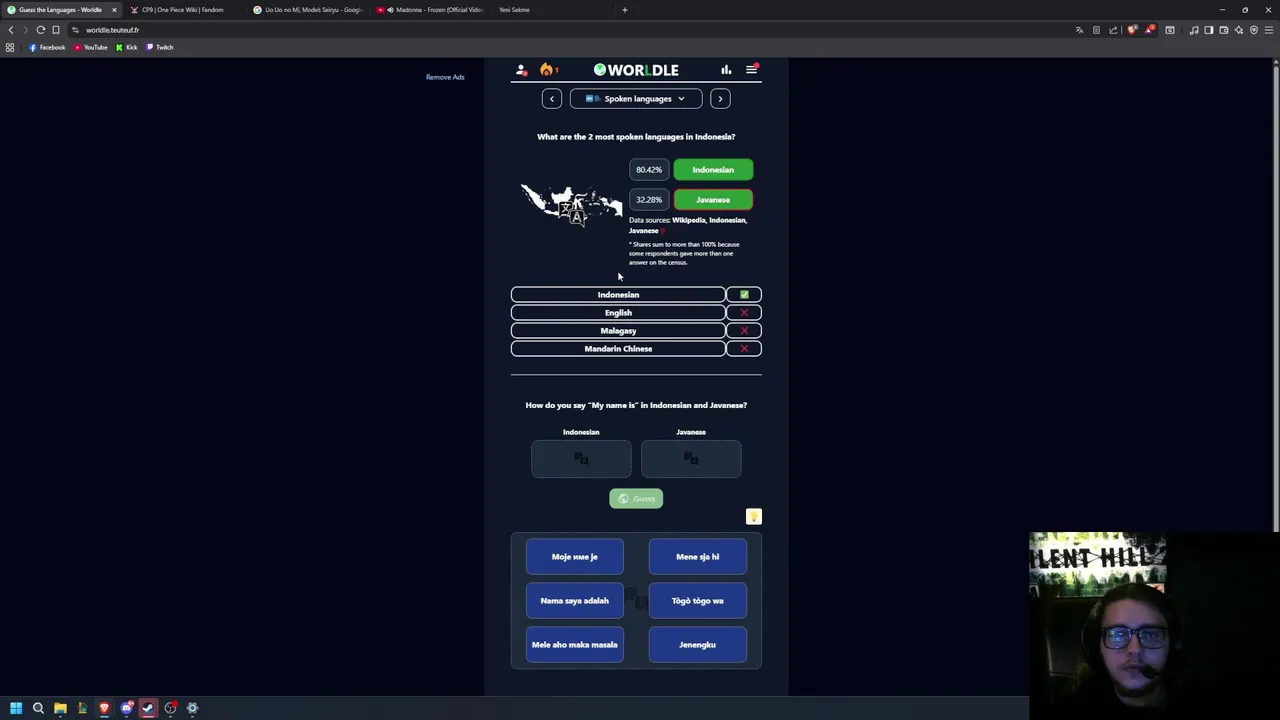
Task: Open the music note playlist icon
Action: [1194, 30]
